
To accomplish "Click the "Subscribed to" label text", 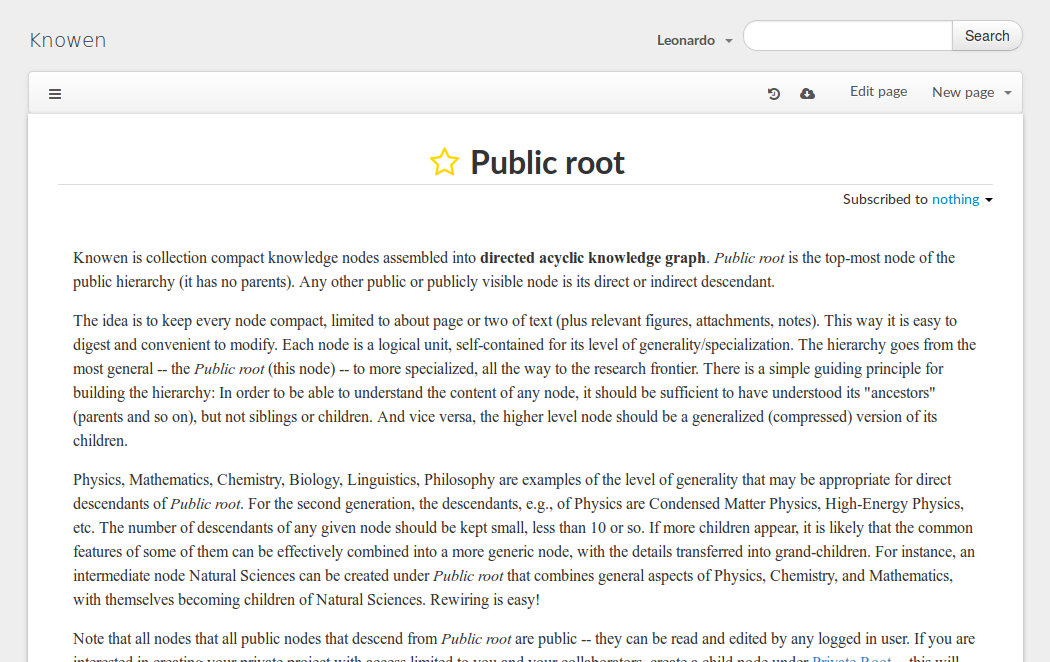I will pos(884,199).
